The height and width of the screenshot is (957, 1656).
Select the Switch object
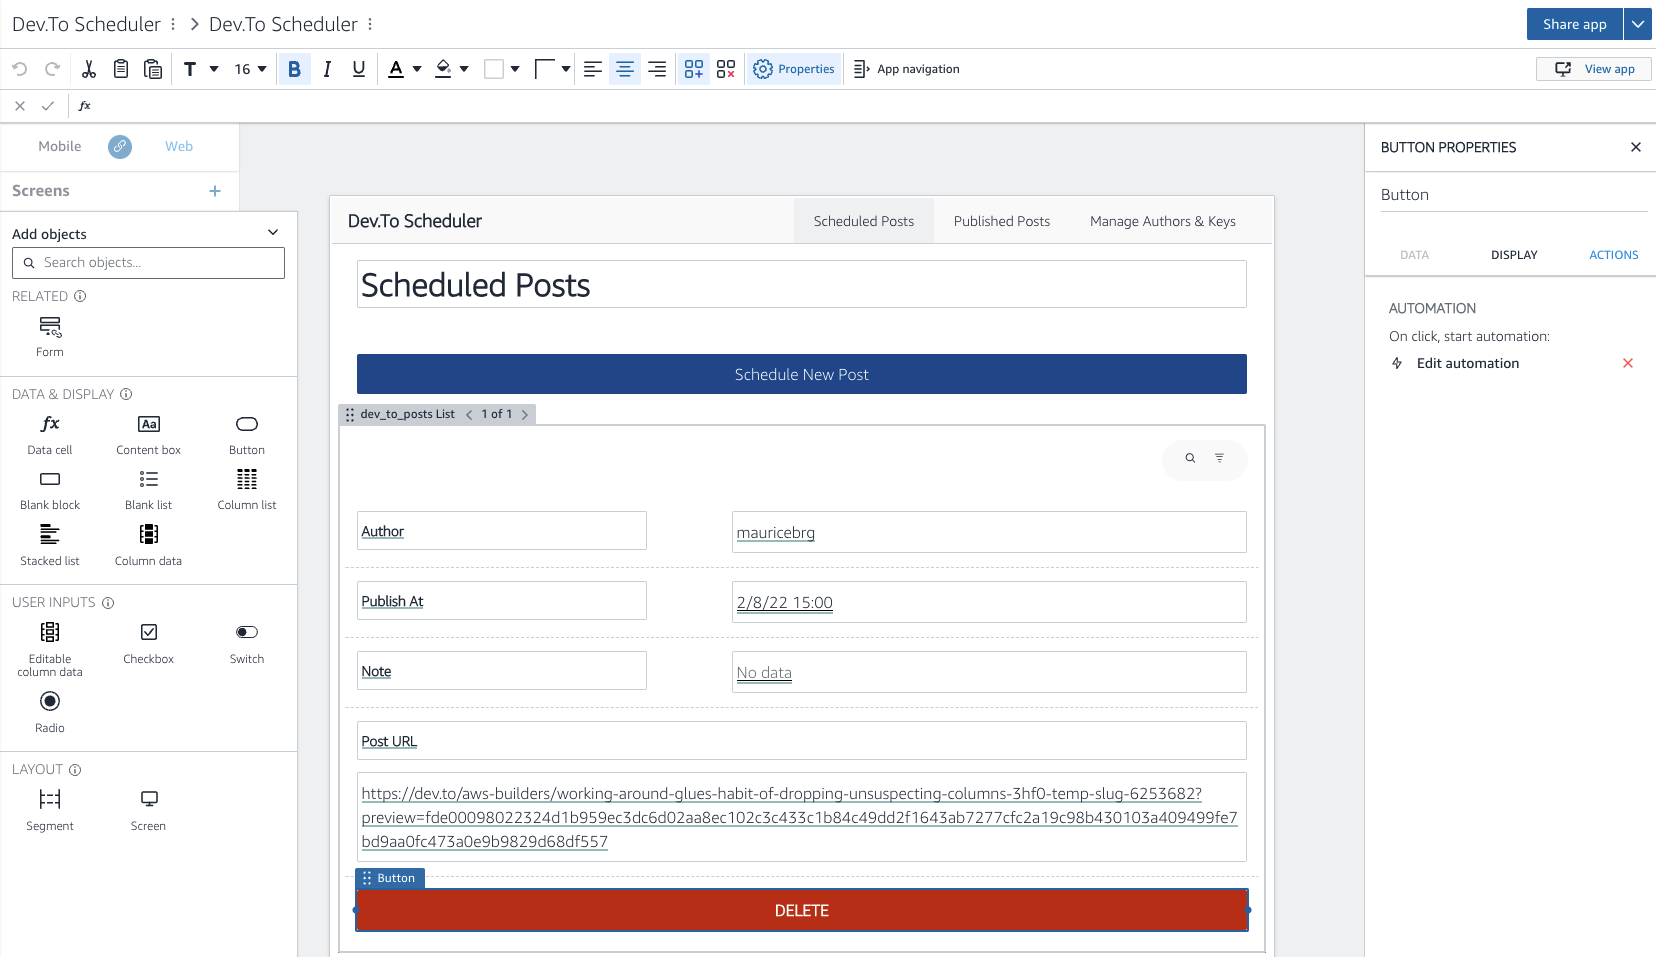[247, 643]
